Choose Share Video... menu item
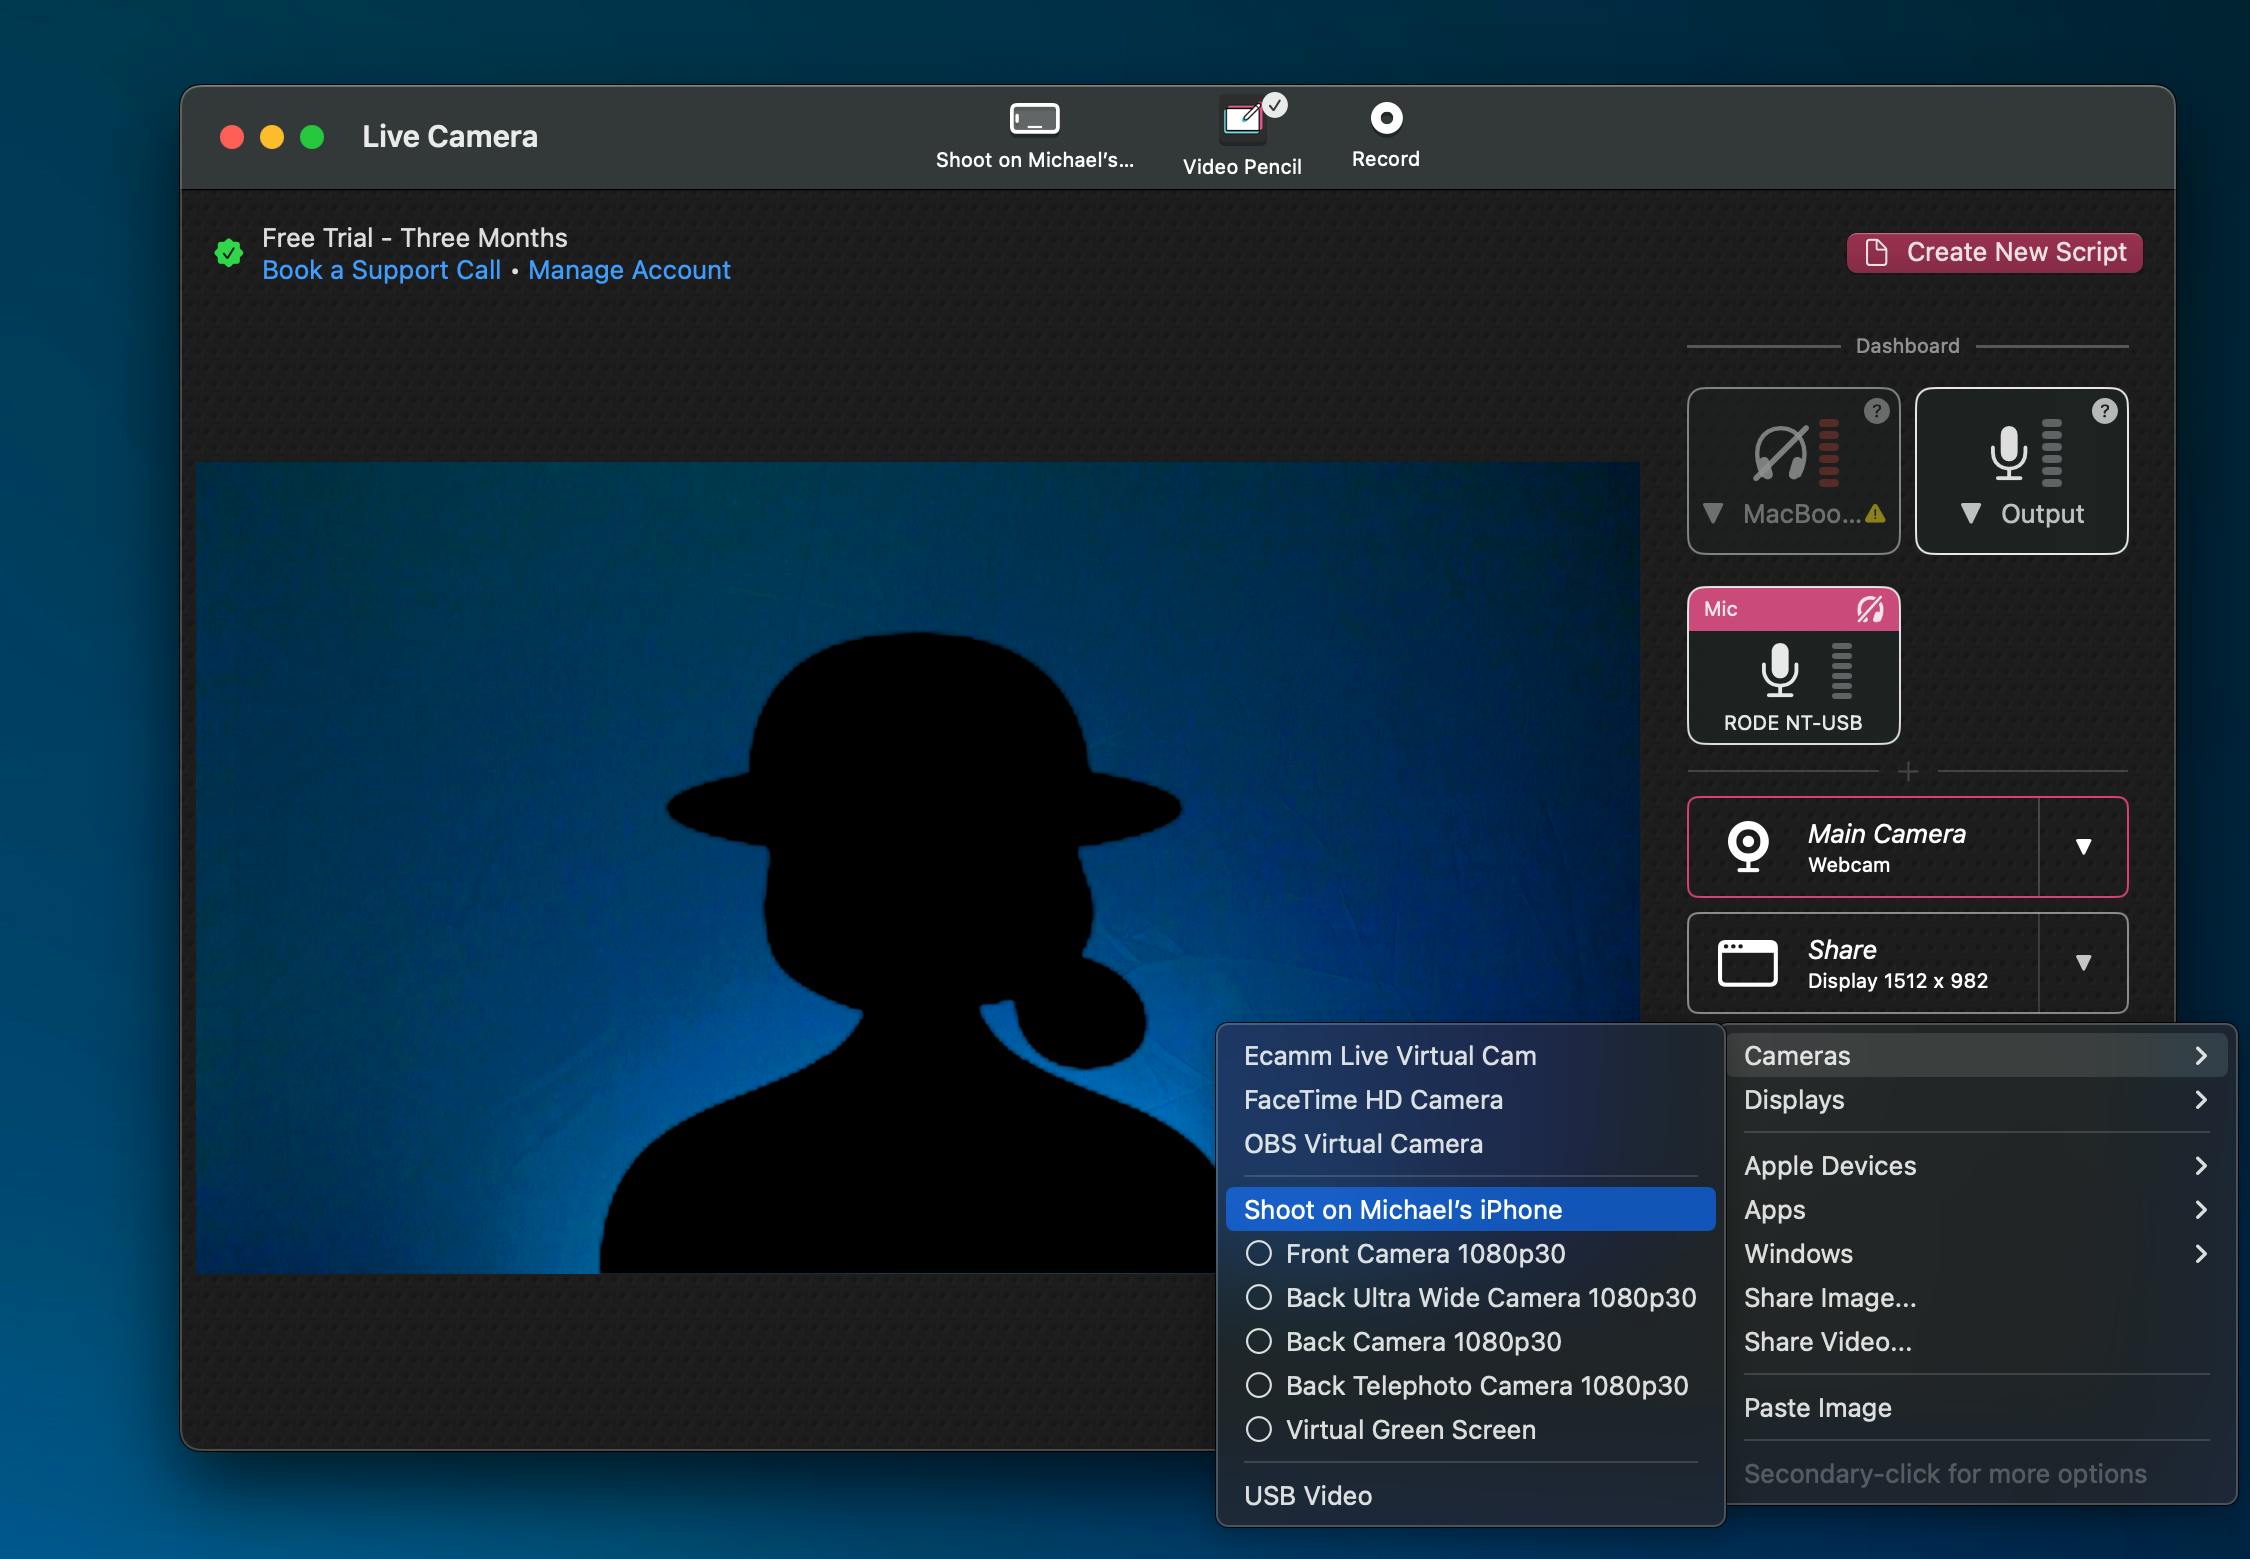This screenshot has width=2250, height=1559. point(1976,1342)
